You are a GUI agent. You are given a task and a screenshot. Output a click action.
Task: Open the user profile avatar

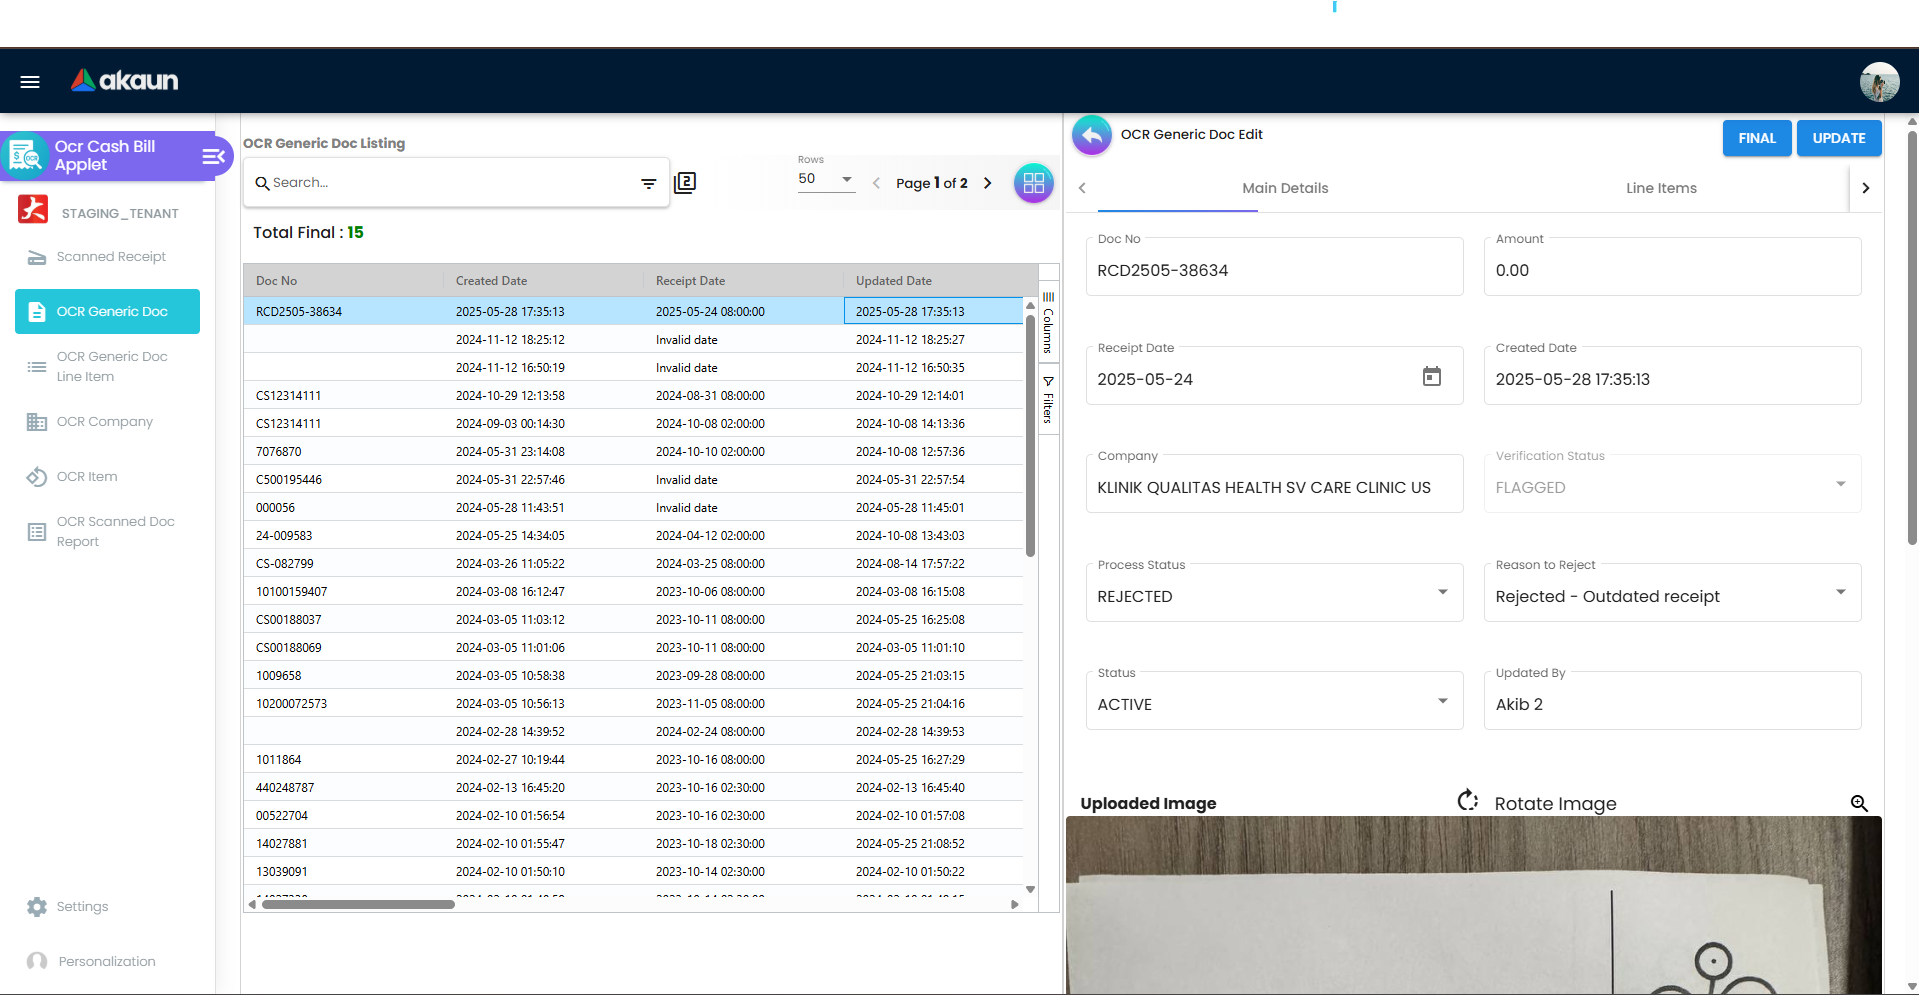1879,82
